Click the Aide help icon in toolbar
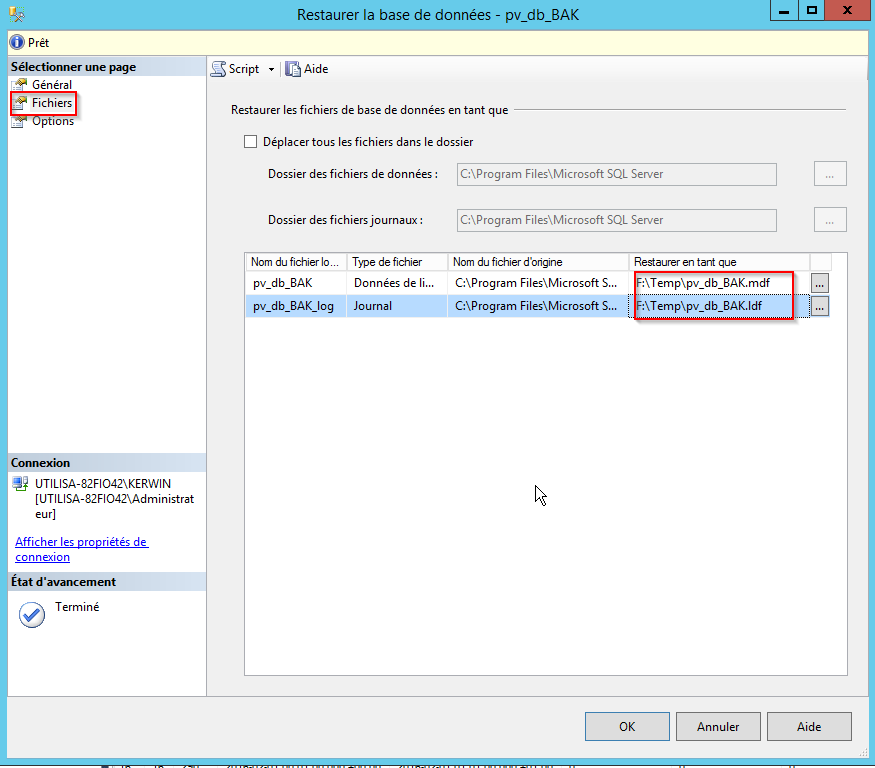 coord(293,69)
